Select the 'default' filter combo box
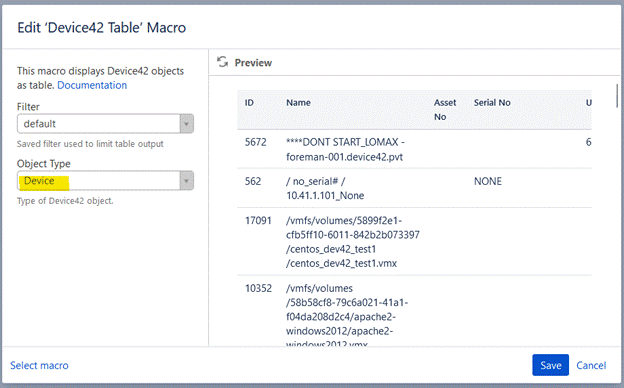This screenshot has height=388, width=624. [x=105, y=124]
